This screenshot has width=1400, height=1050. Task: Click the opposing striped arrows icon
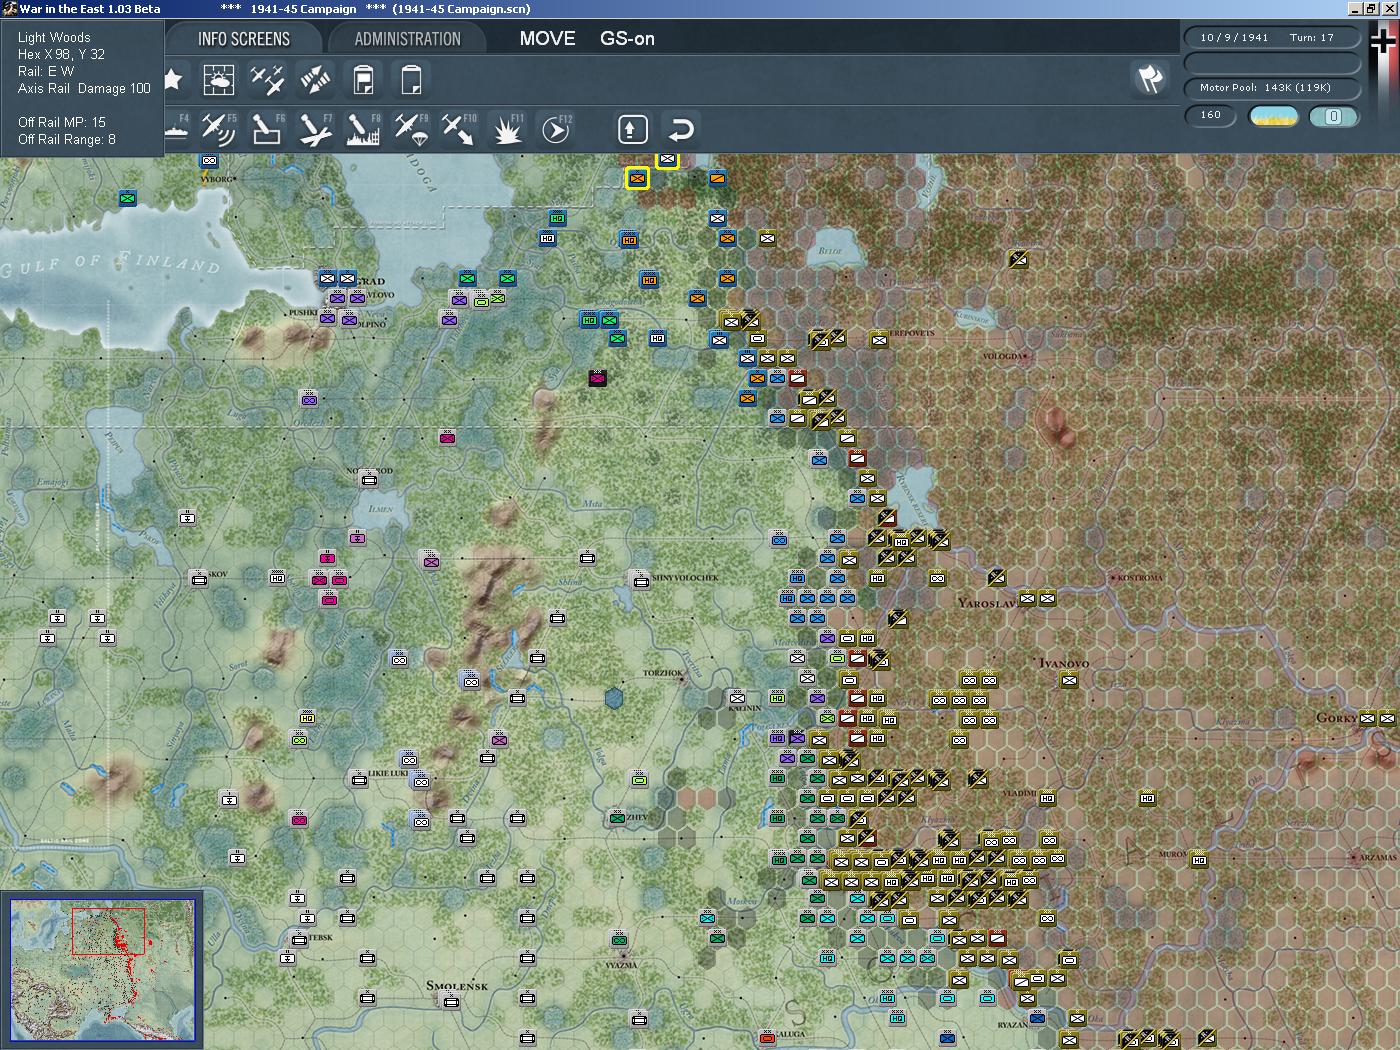[315, 79]
